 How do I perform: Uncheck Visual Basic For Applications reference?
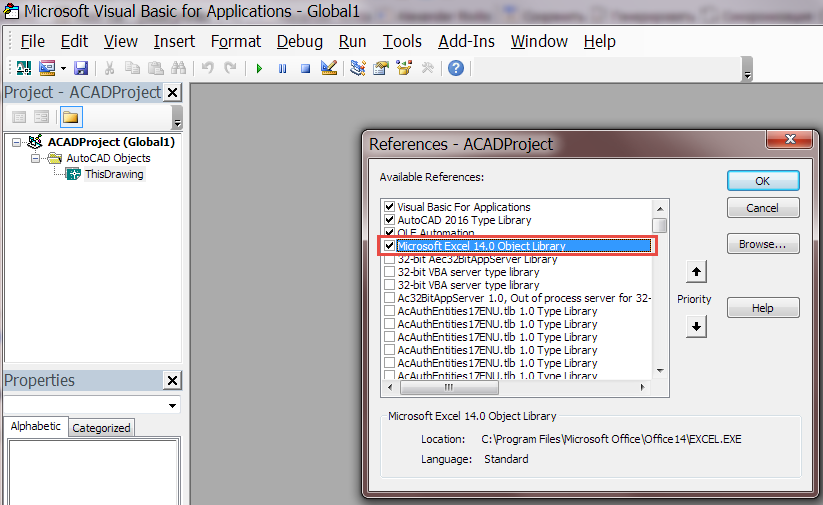tap(389, 207)
